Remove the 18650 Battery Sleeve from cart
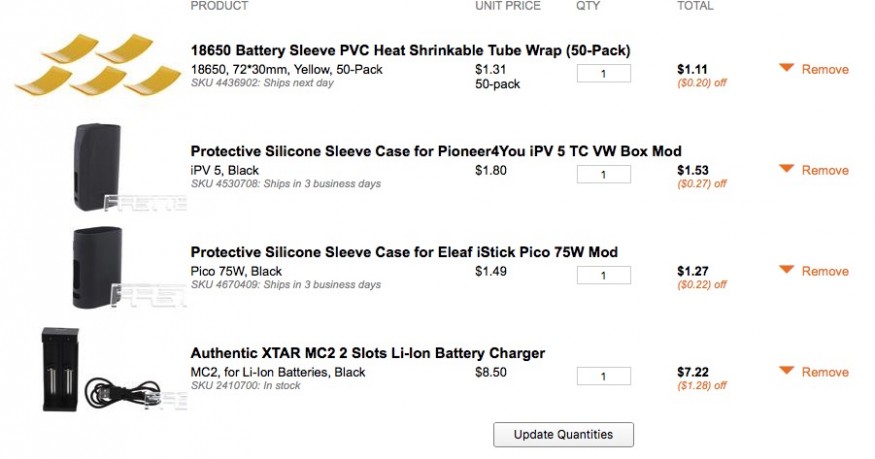The height and width of the screenshot is (459, 875). [825, 69]
